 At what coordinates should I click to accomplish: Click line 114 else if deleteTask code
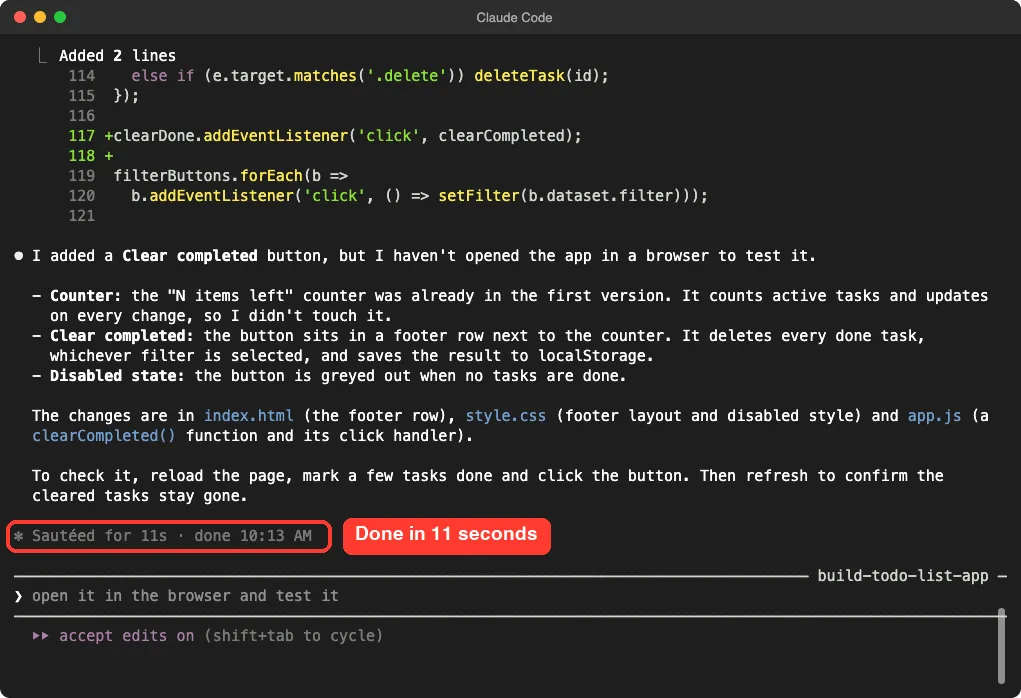(370, 76)
